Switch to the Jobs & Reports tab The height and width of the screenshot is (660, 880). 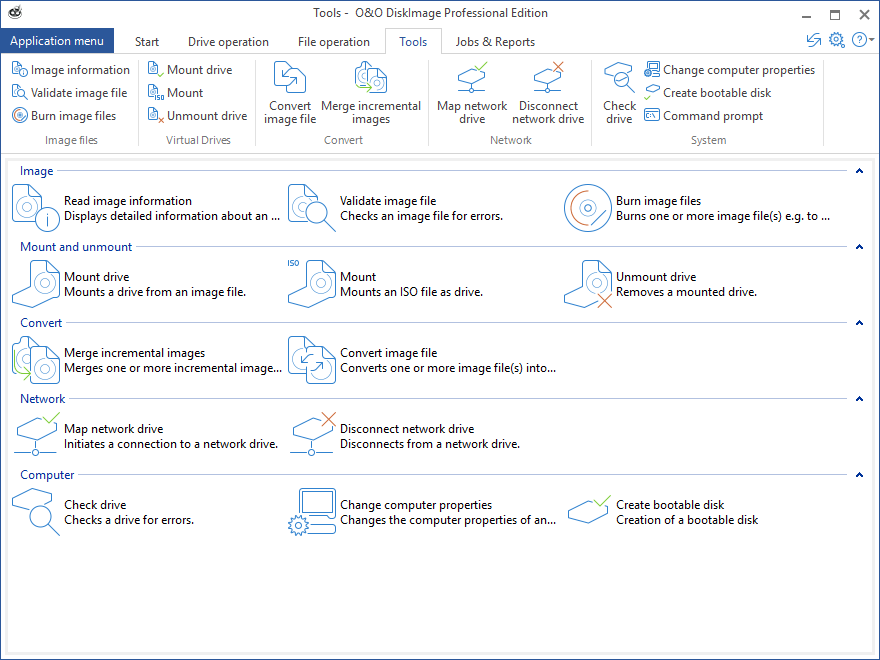click(x=495, y=42)
